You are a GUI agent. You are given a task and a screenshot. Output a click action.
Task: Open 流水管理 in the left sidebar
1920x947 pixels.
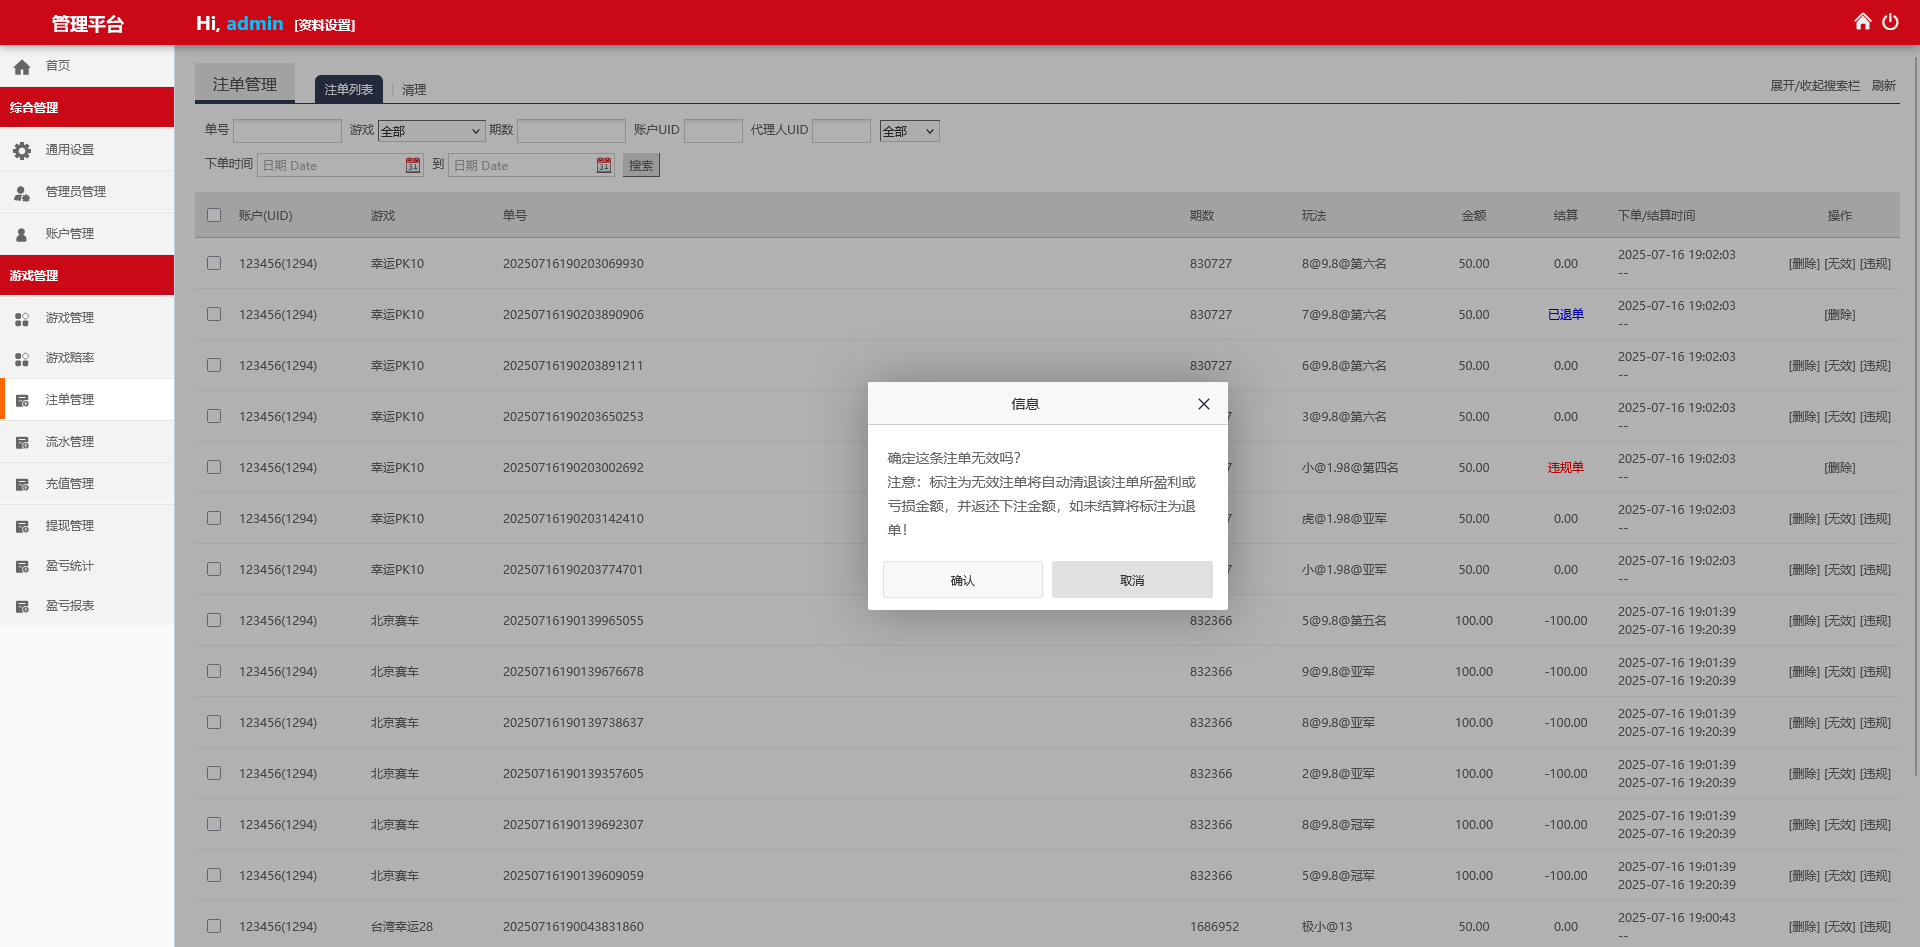[69, 441]
